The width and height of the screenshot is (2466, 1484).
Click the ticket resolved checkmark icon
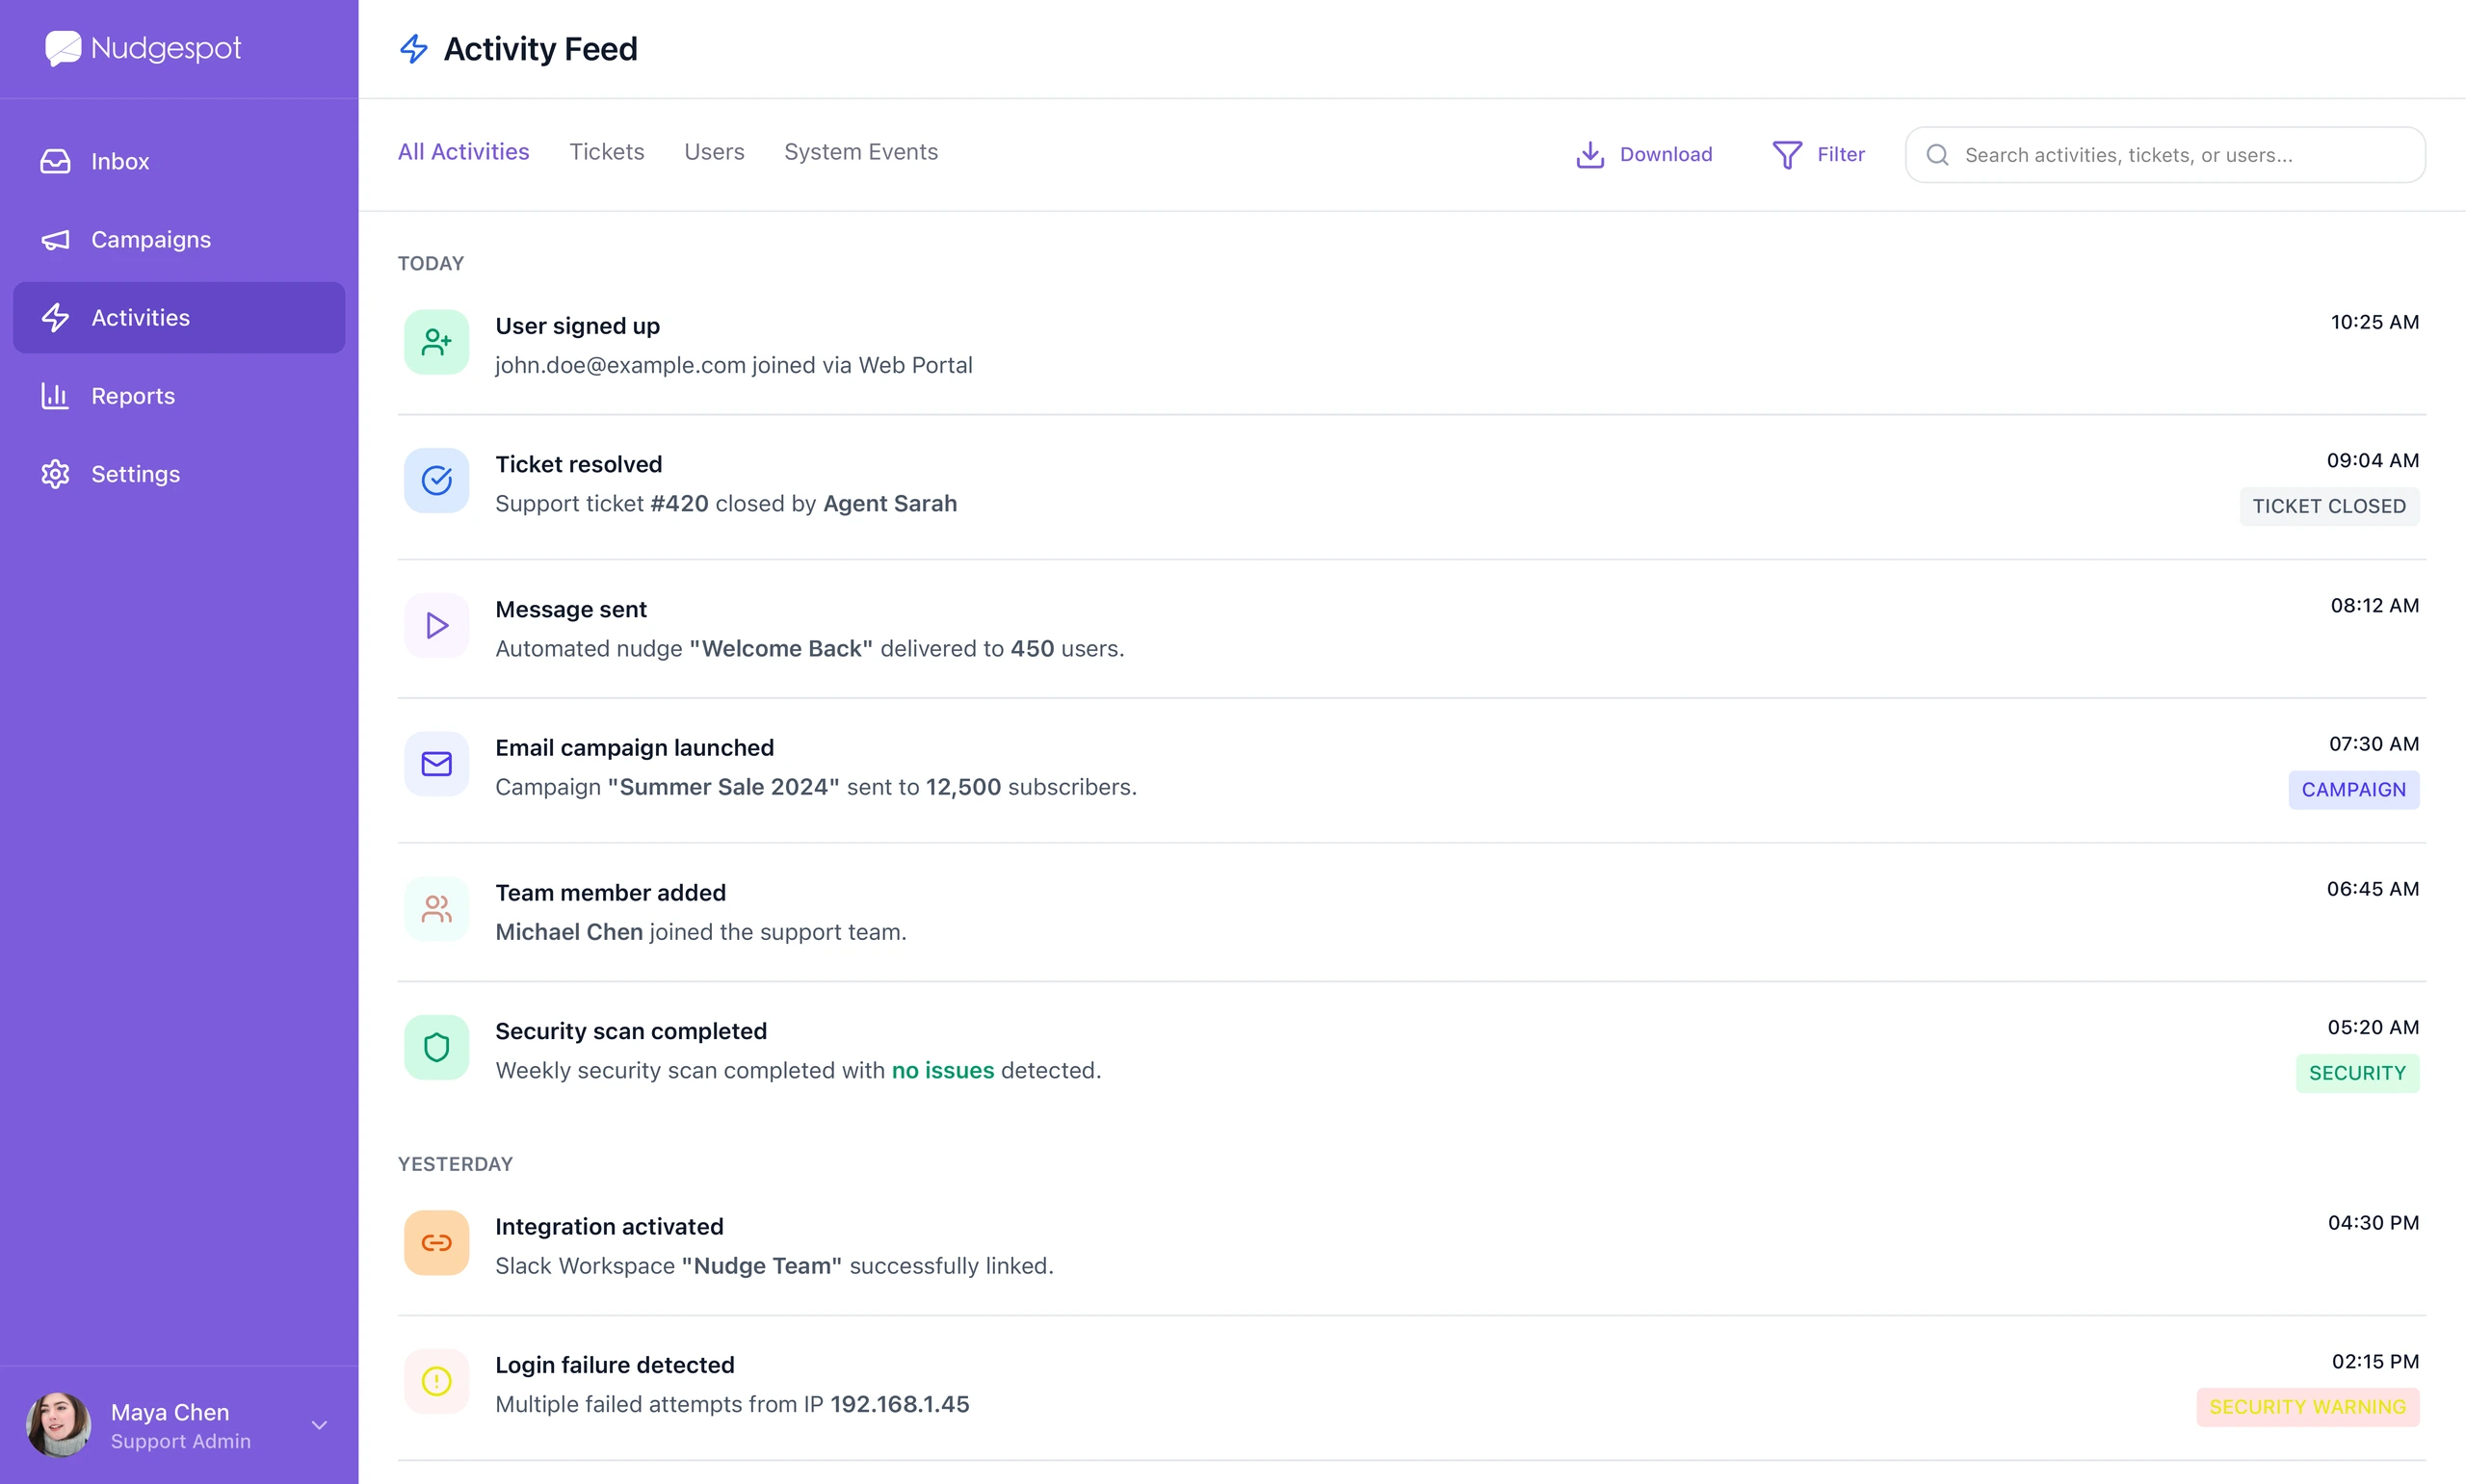tap(436, 480)
